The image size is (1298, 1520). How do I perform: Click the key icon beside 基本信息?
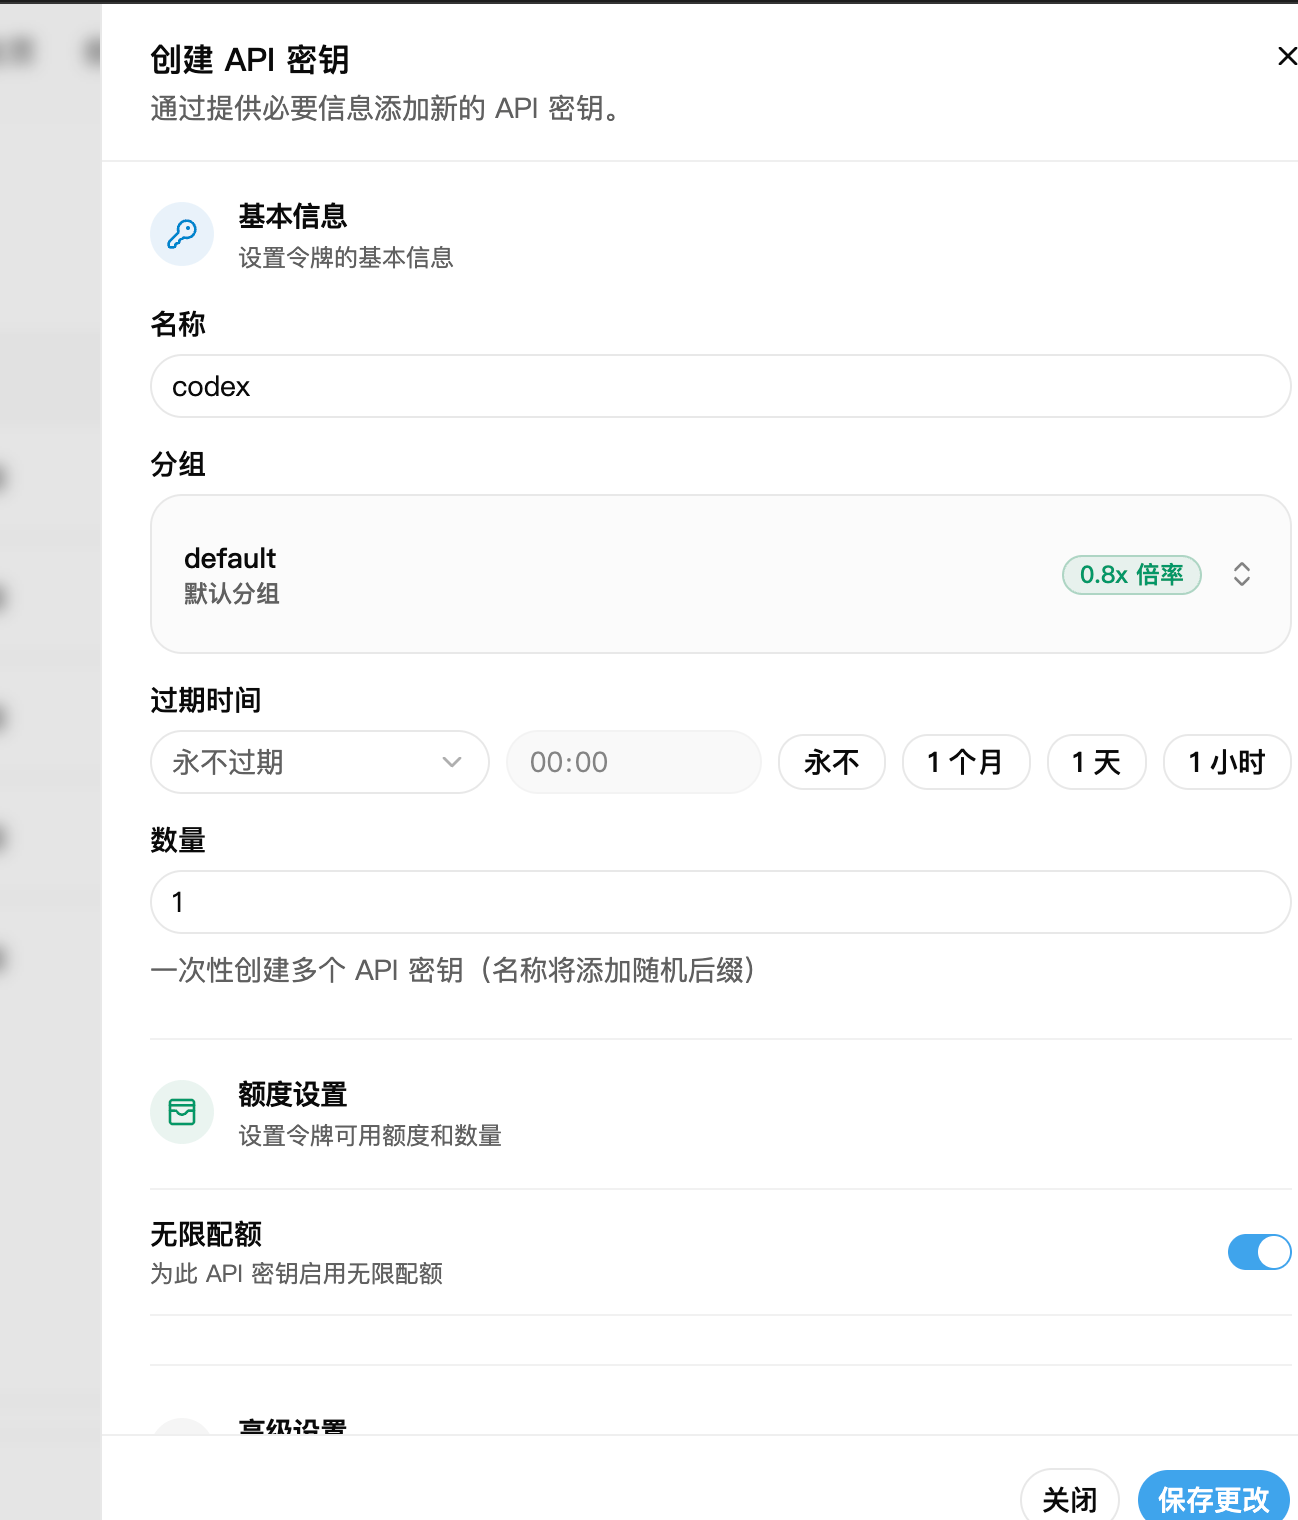(182, 234)
